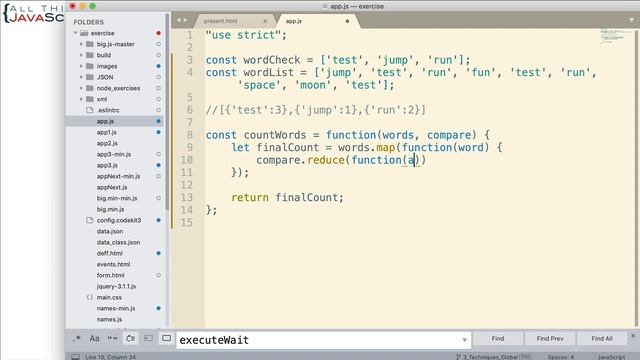Expand the build folder
Viewport: 640px width, 360px height.
point(81,55)
